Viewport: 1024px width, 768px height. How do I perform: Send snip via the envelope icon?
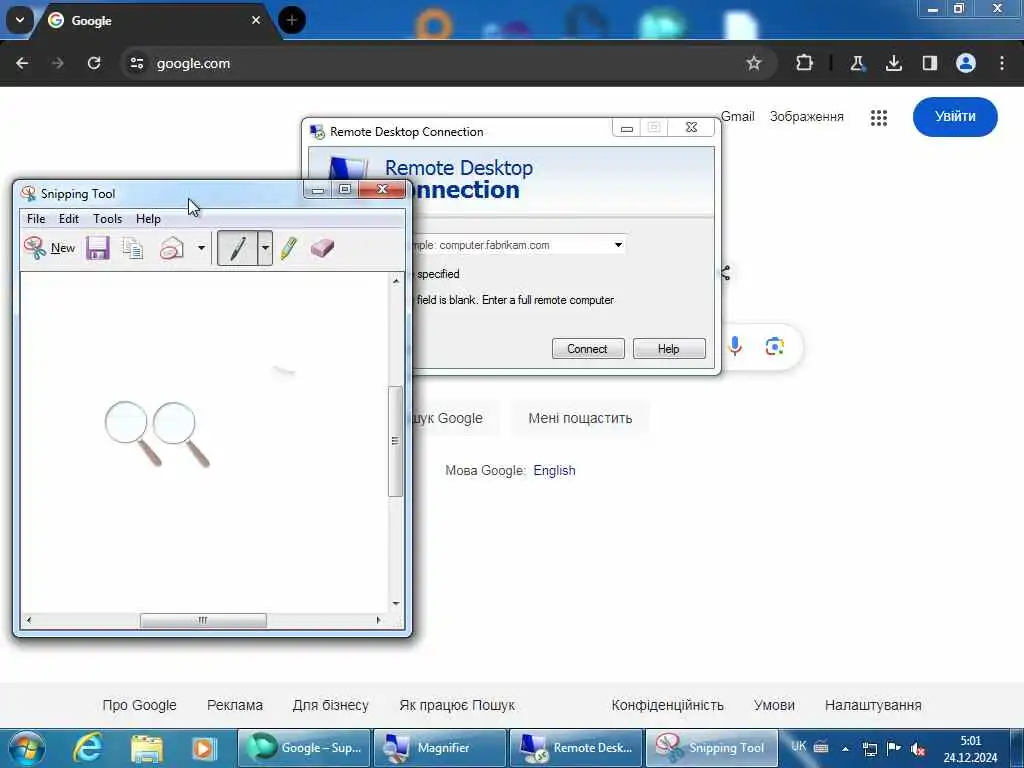172,248
